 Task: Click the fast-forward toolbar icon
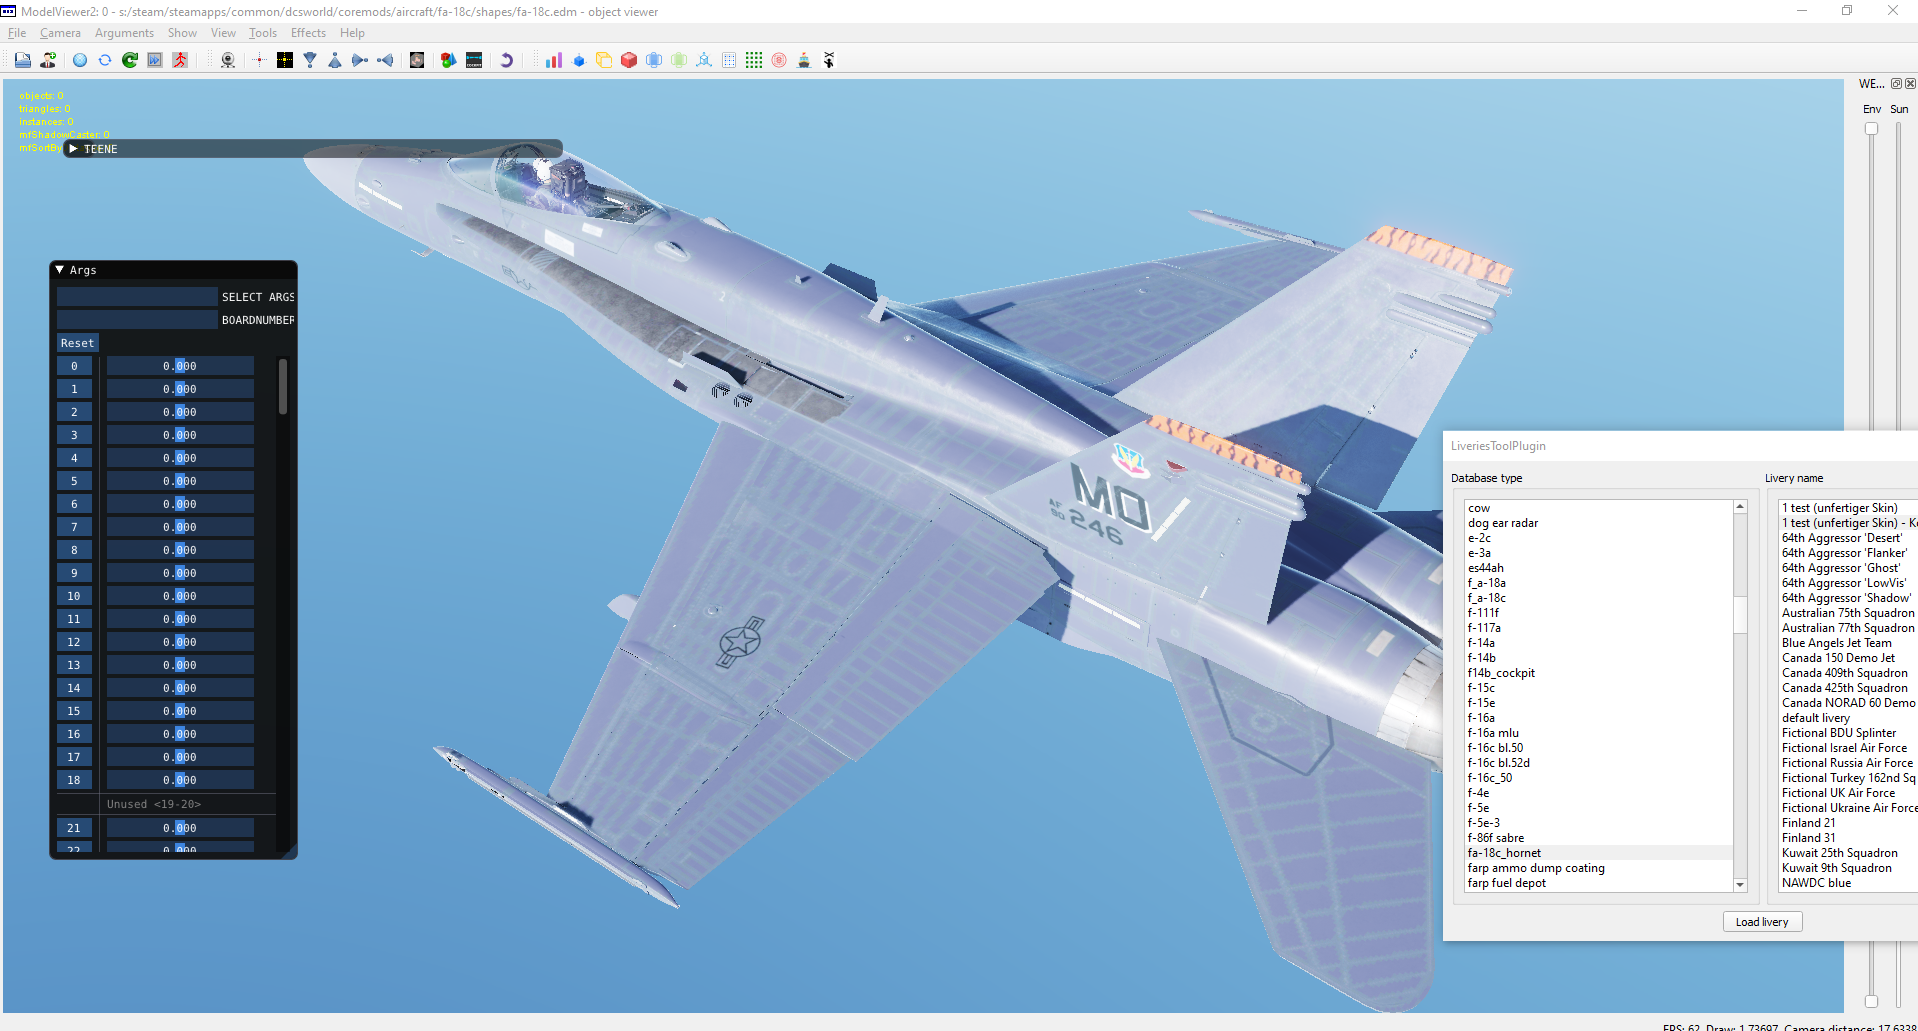(x=155, y=60)
